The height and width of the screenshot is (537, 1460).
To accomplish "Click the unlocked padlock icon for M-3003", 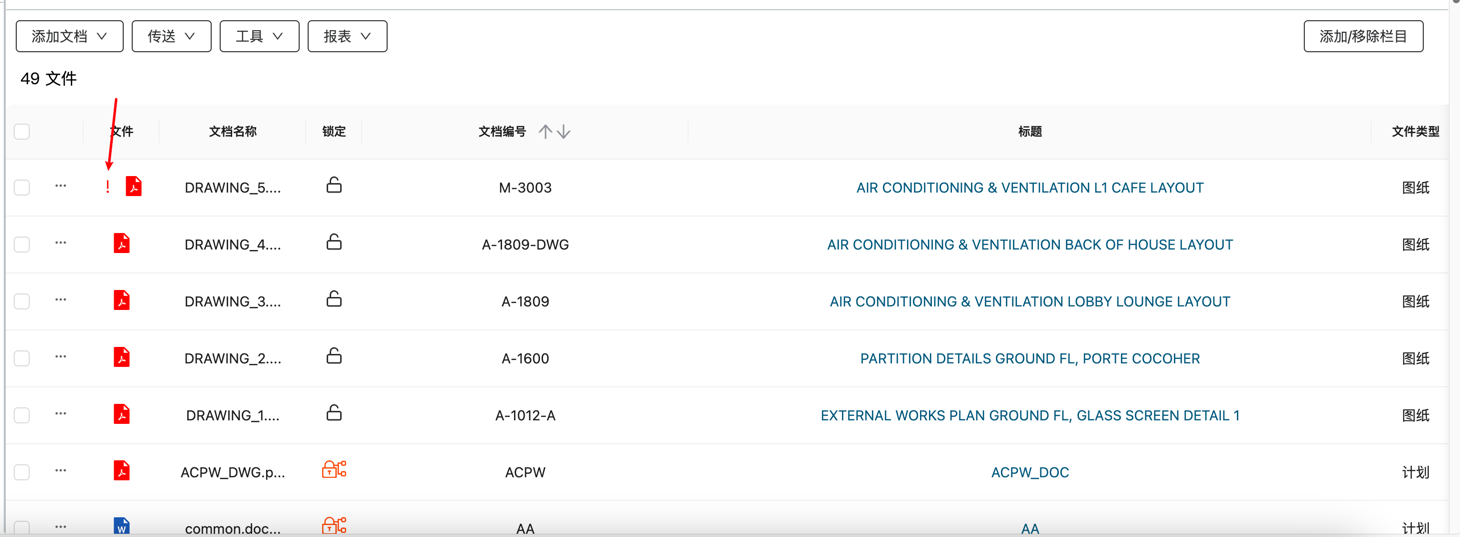I will pyautogui.click(x=334, y=186).
